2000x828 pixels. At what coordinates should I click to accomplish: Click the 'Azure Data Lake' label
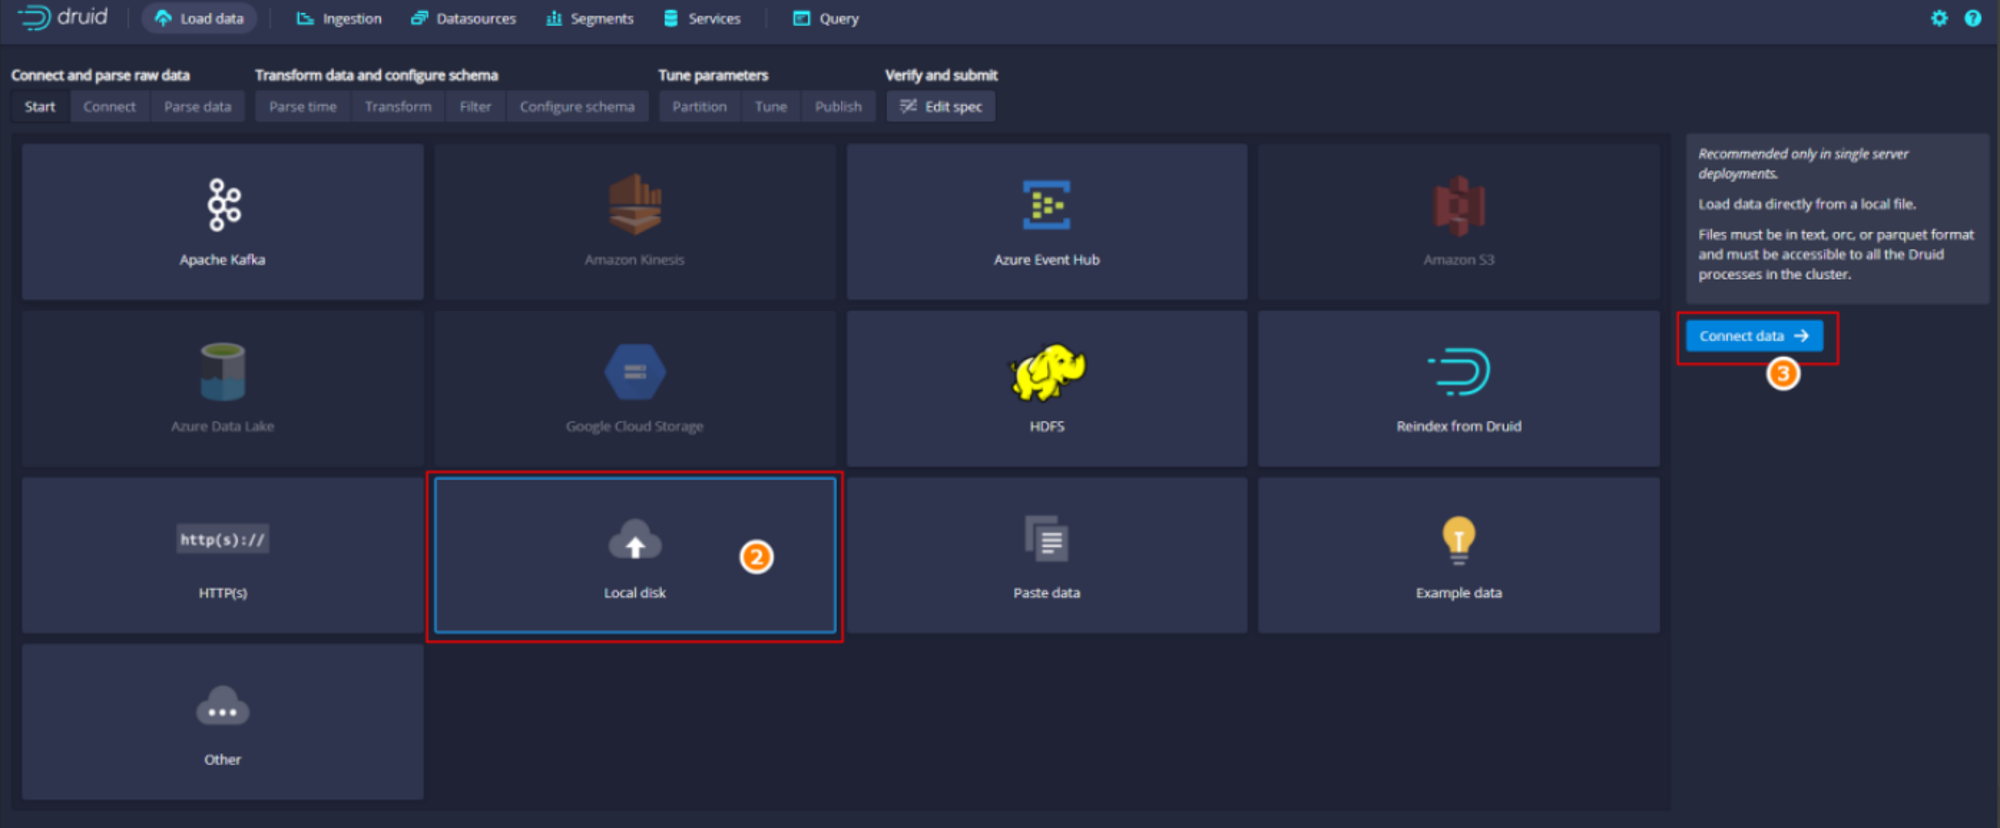[x=222, y=426]
